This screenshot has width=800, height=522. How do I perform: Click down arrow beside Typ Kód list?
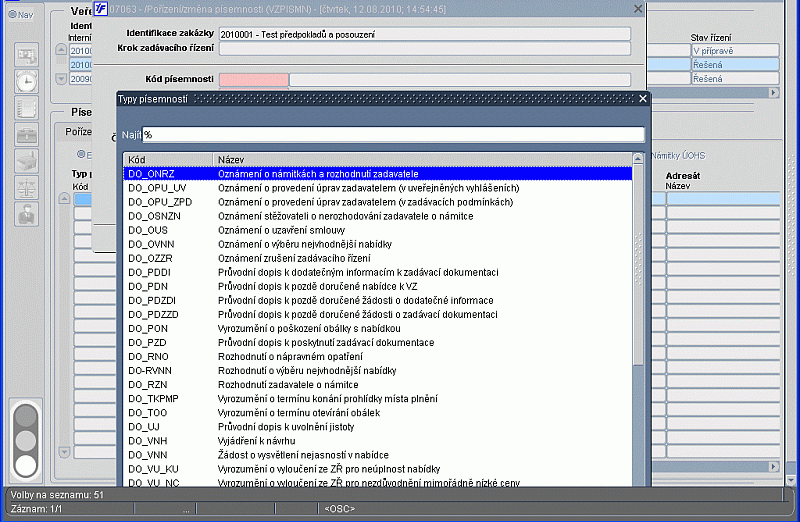pos(64,452)
